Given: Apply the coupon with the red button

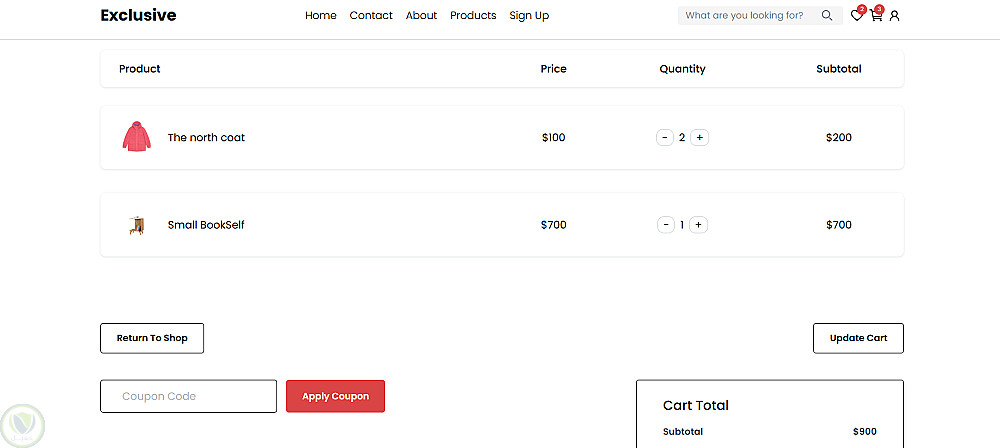Looking at the screenshot, I should [x=335, y=396].
